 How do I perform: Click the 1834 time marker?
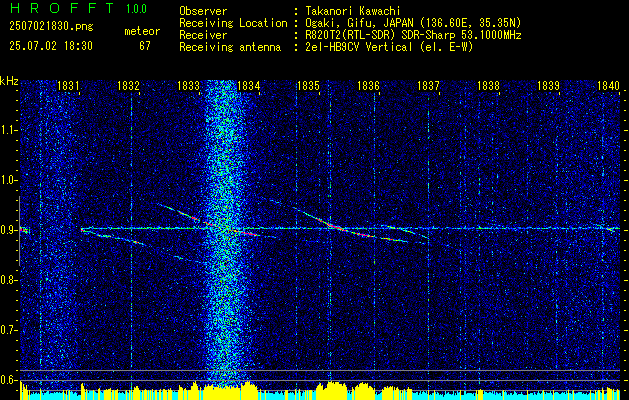pos(248,85)
